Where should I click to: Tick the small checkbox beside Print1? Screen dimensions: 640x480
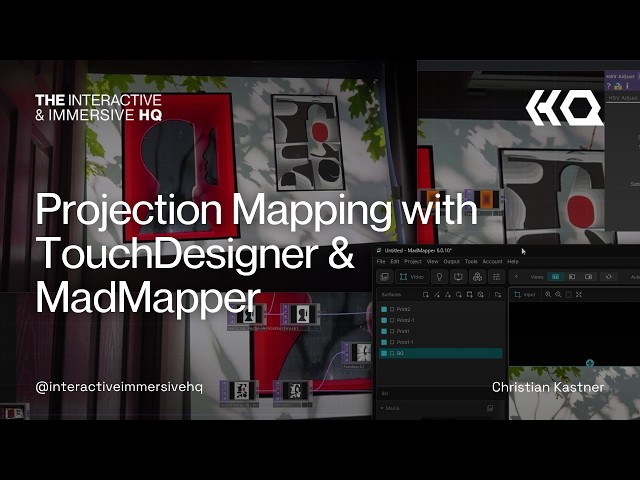click(x=392, y=331)
